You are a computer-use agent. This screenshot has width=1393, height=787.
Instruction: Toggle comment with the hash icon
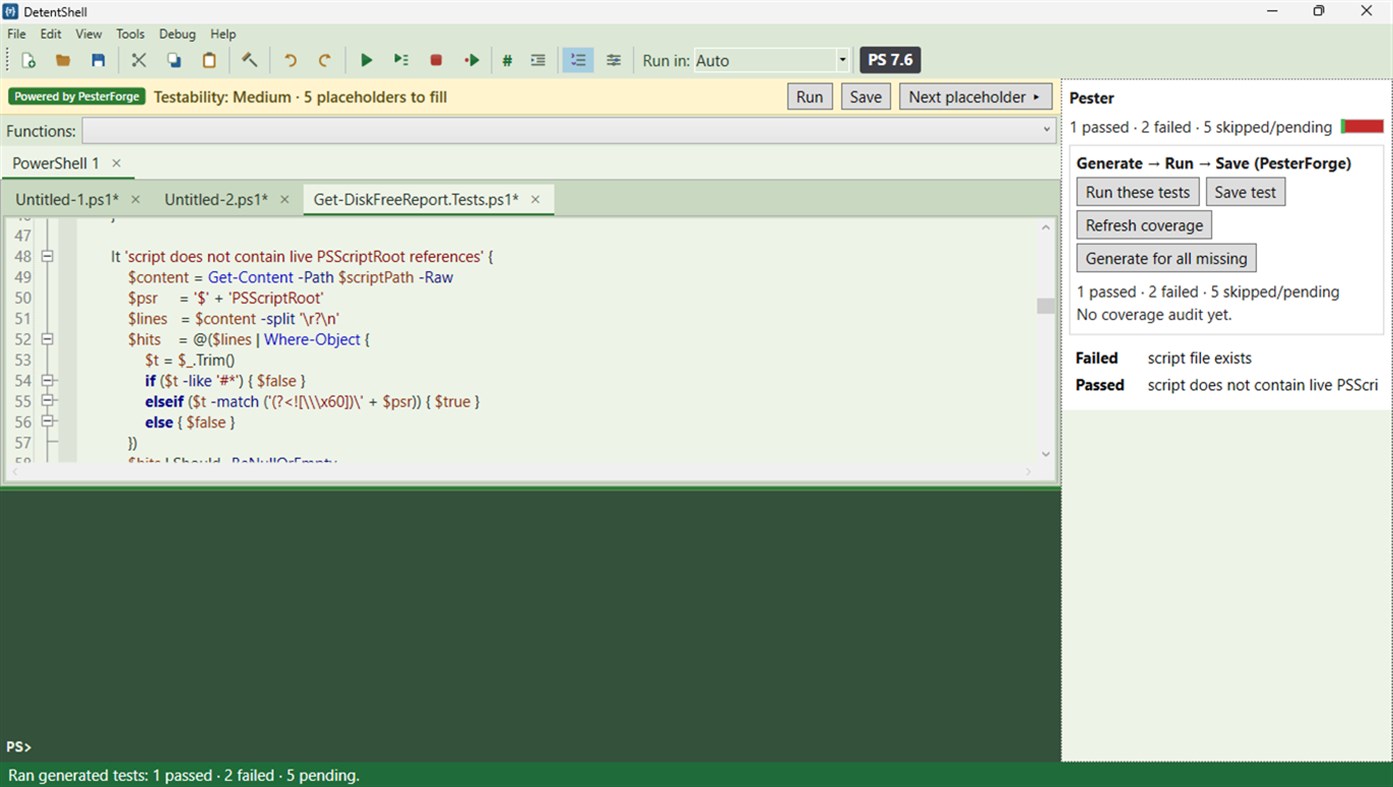click(x=507, y=60)
